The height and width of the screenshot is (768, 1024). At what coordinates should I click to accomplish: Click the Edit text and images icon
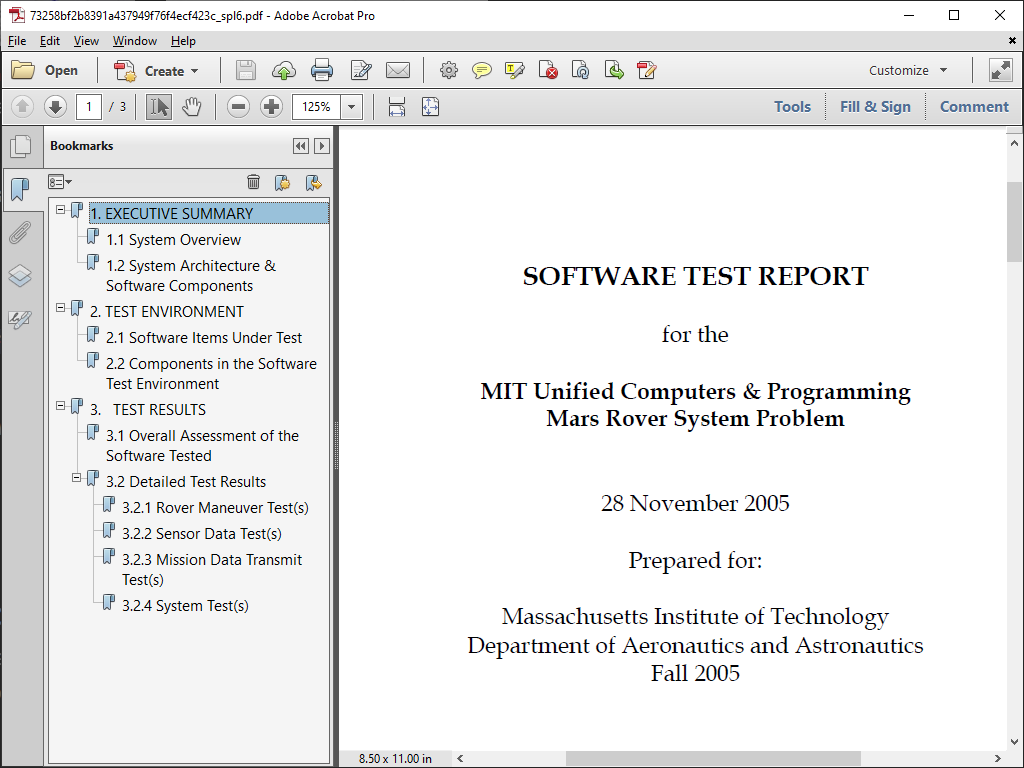[360, 71]
